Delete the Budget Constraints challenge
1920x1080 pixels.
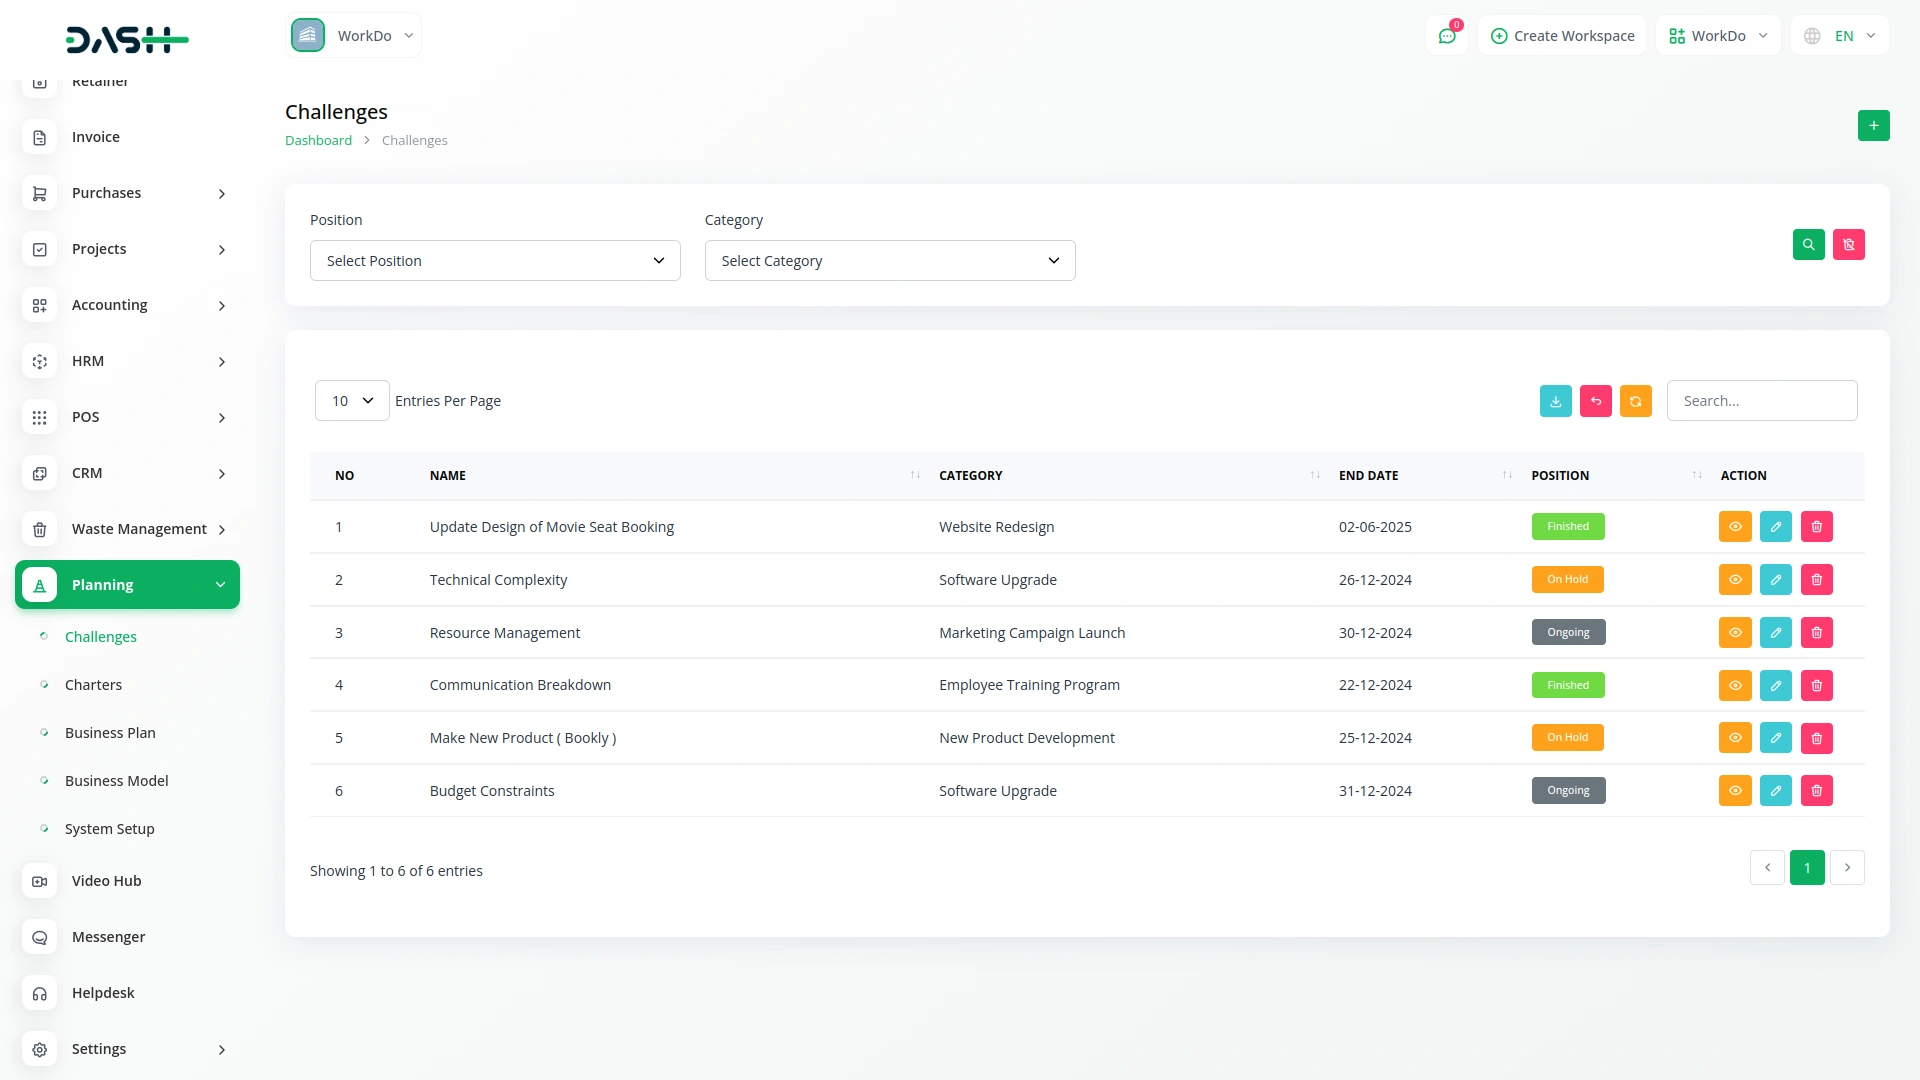click(1816, 791)
